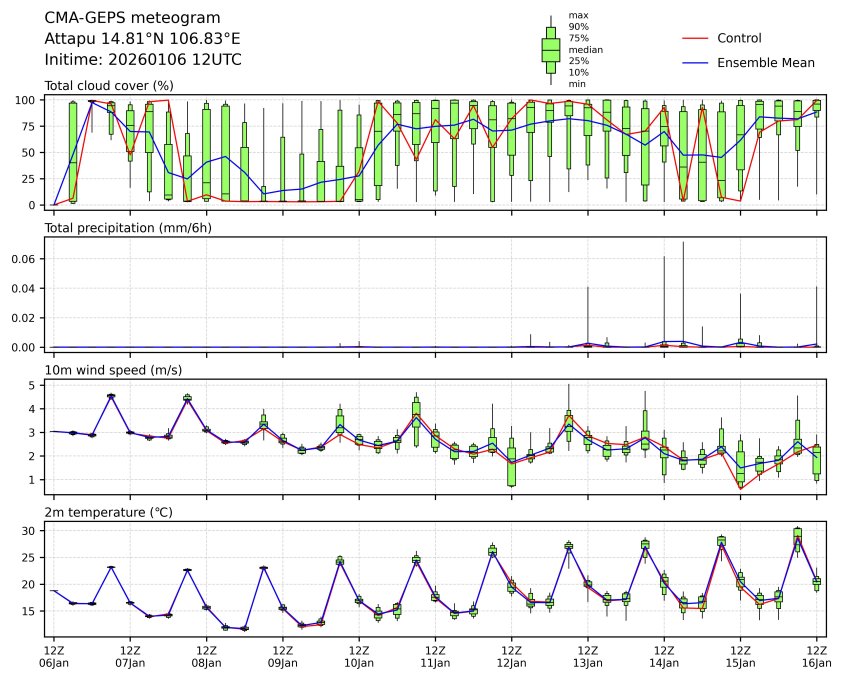Click the green boxplot legend symbol
The image size is (843, 680).
coord(550,48)
